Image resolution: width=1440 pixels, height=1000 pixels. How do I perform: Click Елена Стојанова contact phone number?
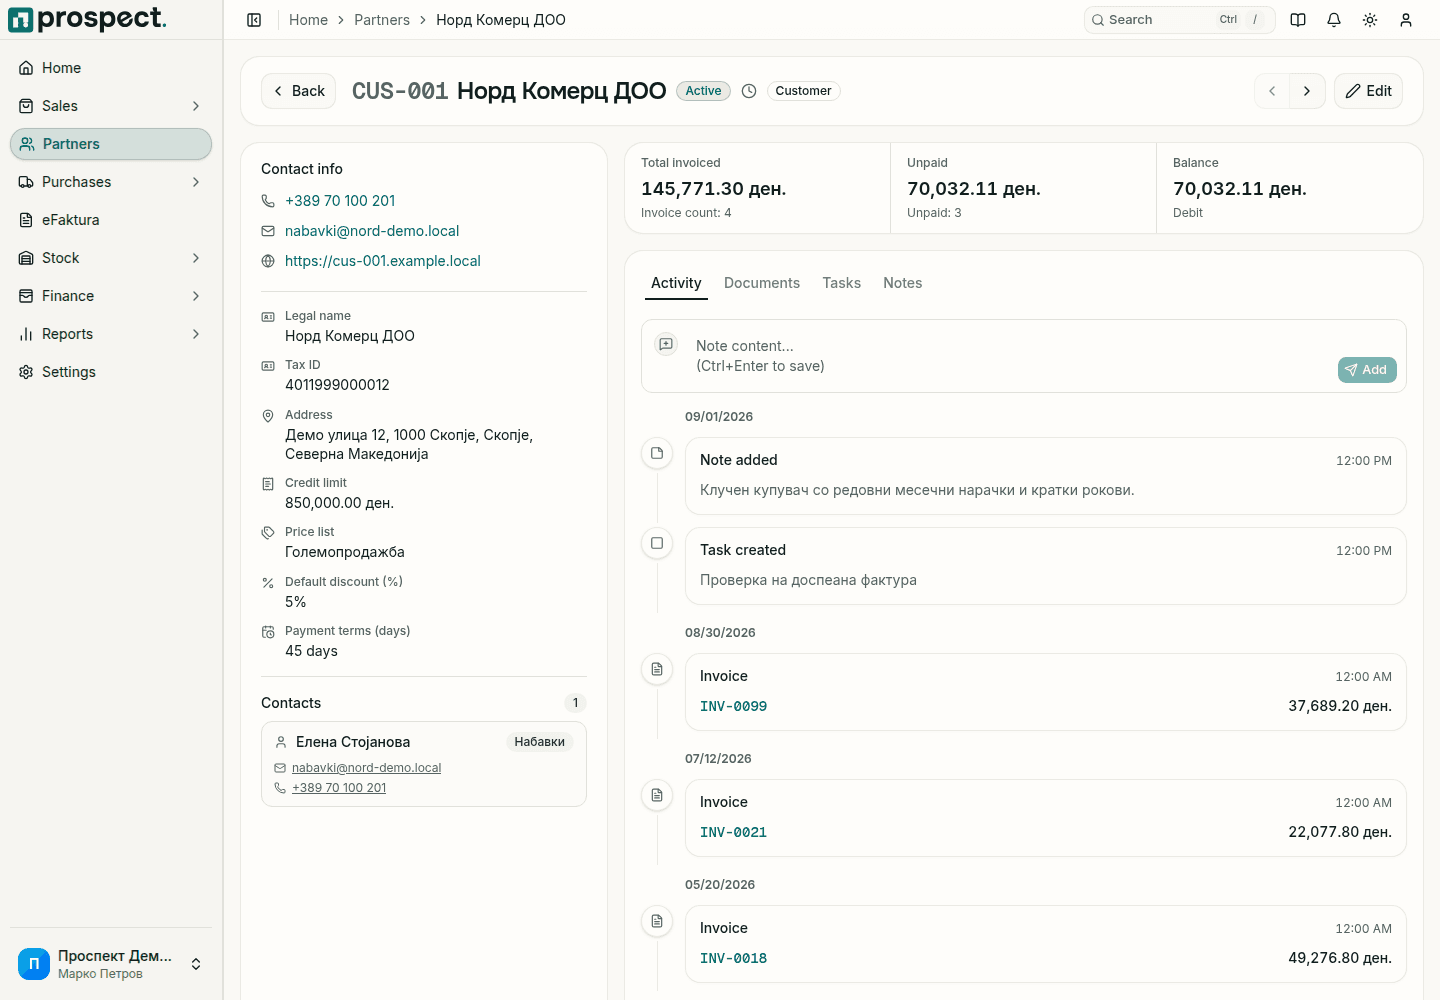click(339, 788)
